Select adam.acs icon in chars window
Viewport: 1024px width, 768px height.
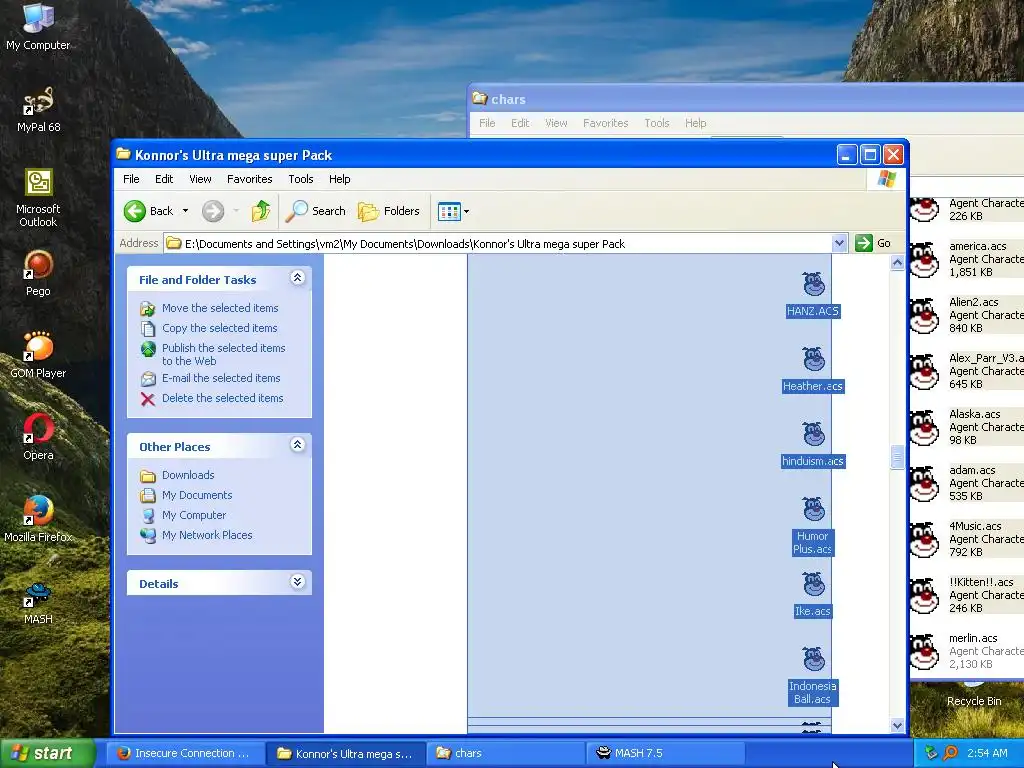coord(925,484)
